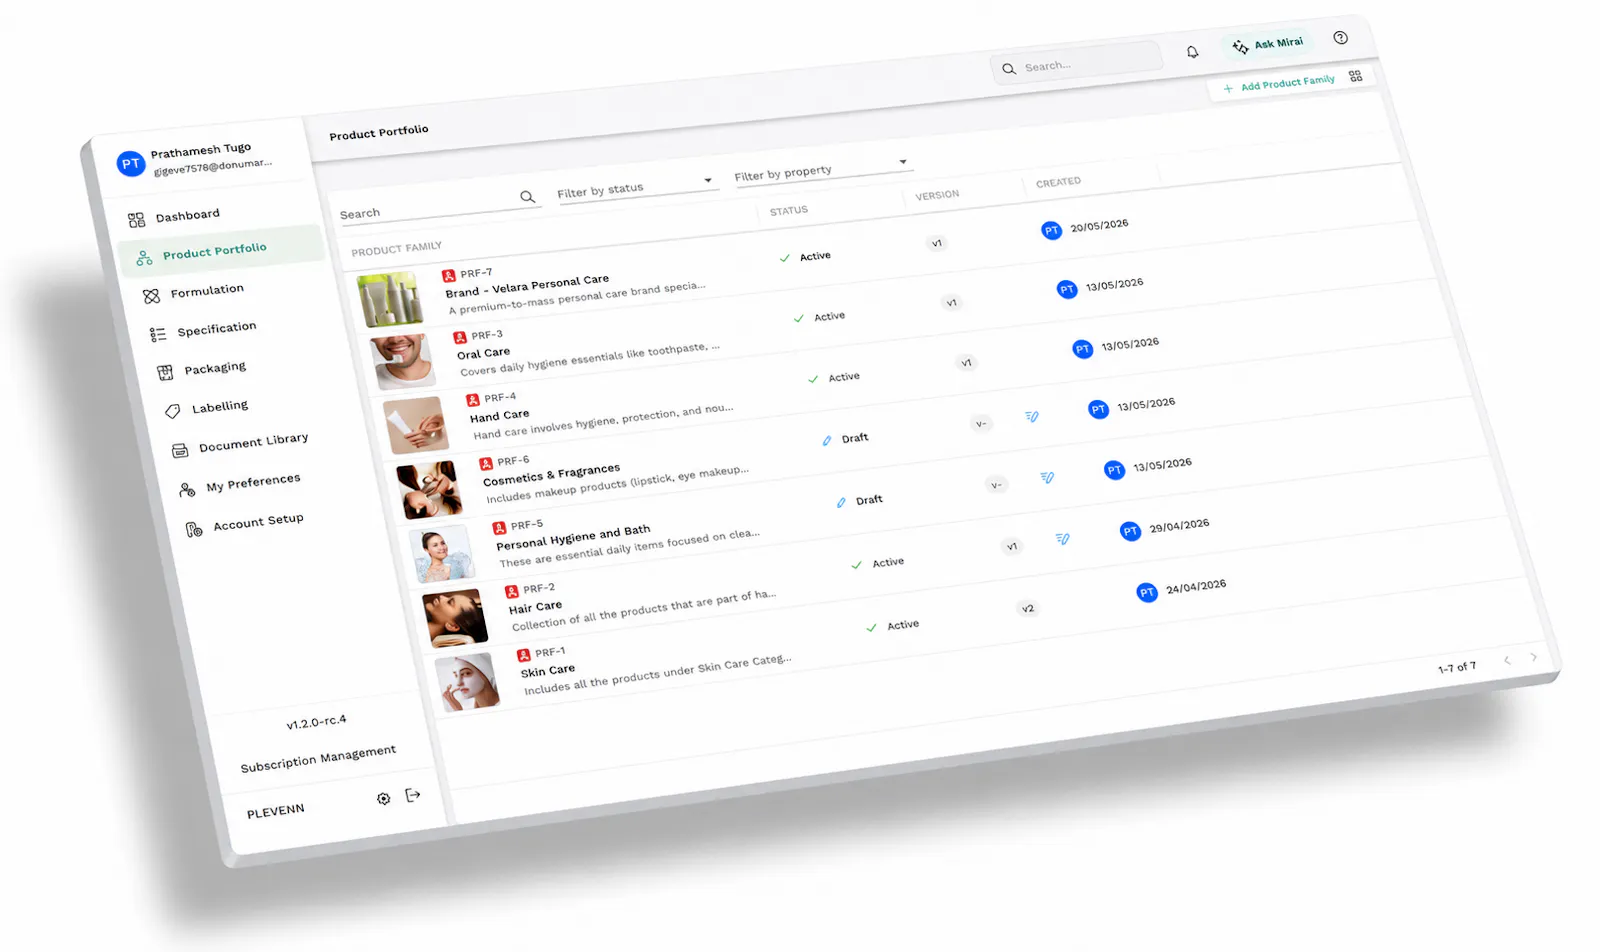The width and height of the screenshot is (1600, 952).
Task: Open the Hand Care family
Action: point(500,416)
